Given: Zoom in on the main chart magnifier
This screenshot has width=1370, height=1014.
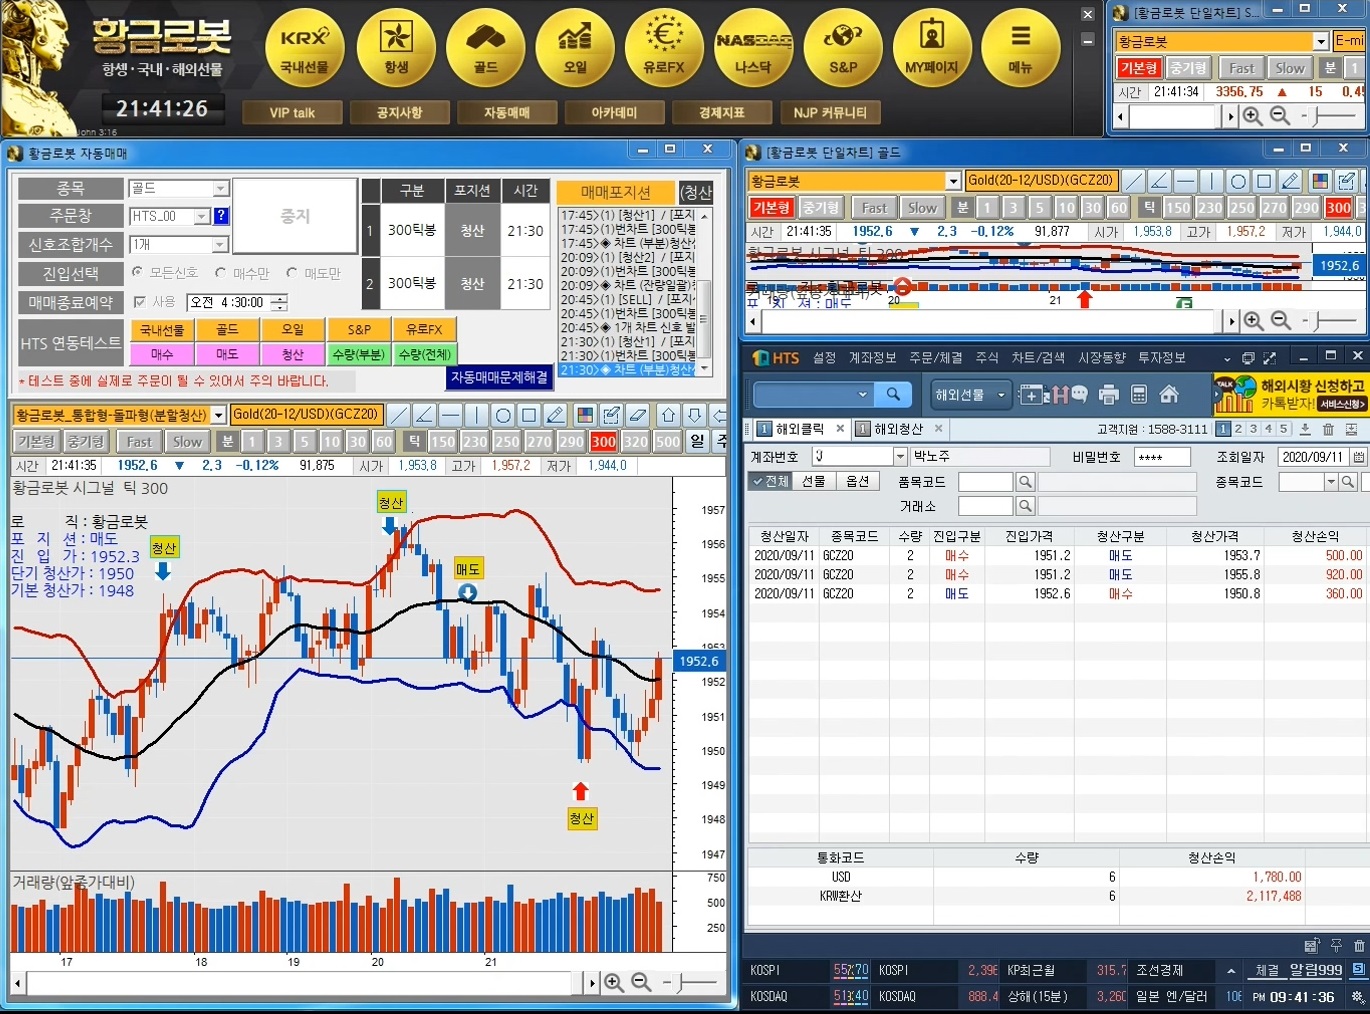Looking at the screenshot, I should [x=614, y=983].
